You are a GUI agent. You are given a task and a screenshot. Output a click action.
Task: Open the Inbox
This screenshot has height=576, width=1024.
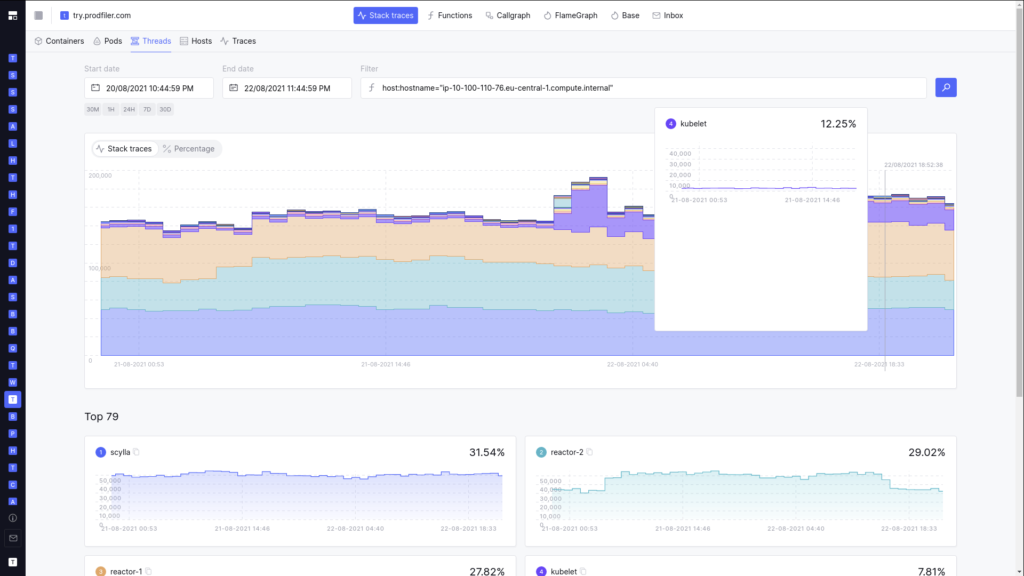point(667,15)
